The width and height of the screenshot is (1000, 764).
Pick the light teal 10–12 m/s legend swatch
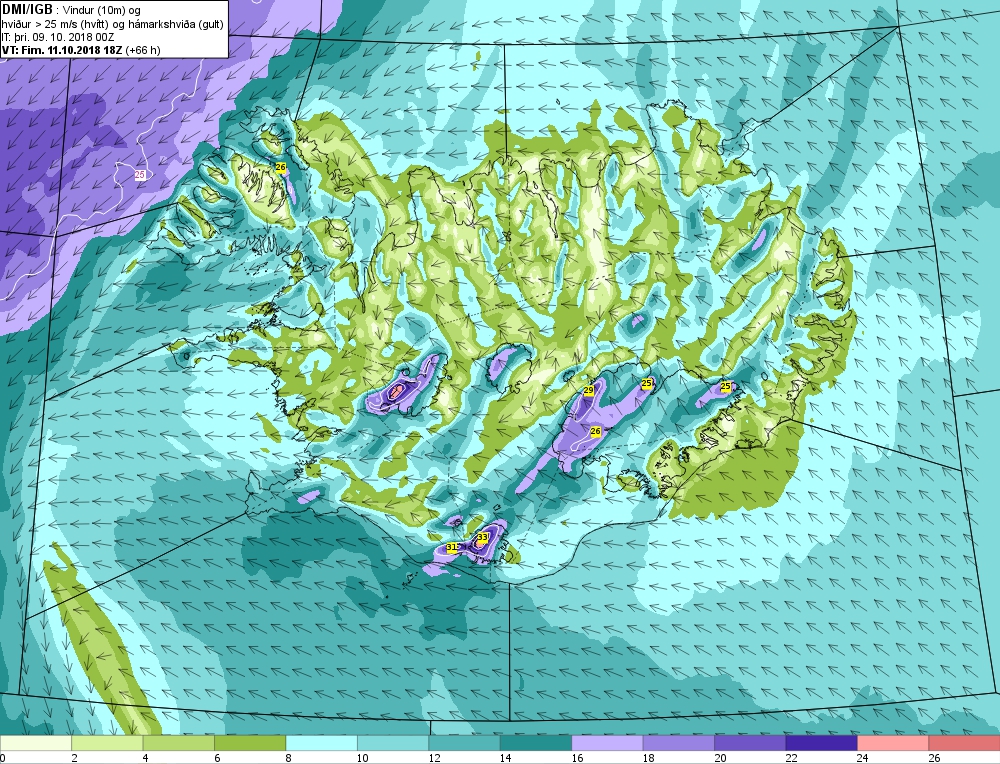(393, 743)
